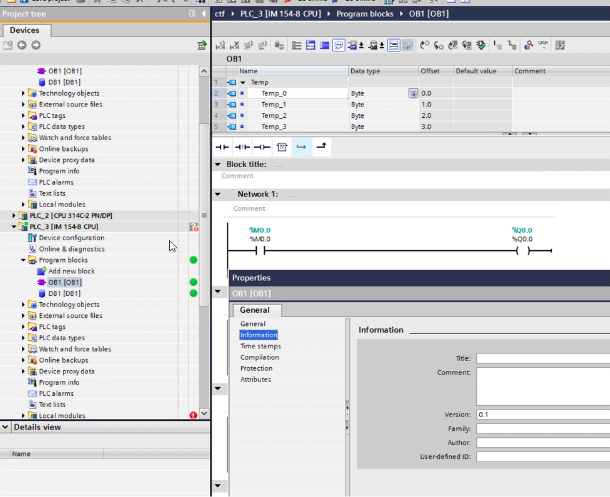Expand Watch and force tables under PLC_3

click(23, 349)
